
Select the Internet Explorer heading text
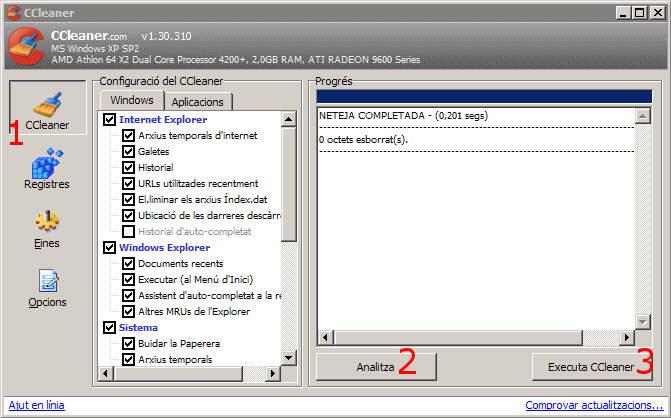[x=163, y=119]
